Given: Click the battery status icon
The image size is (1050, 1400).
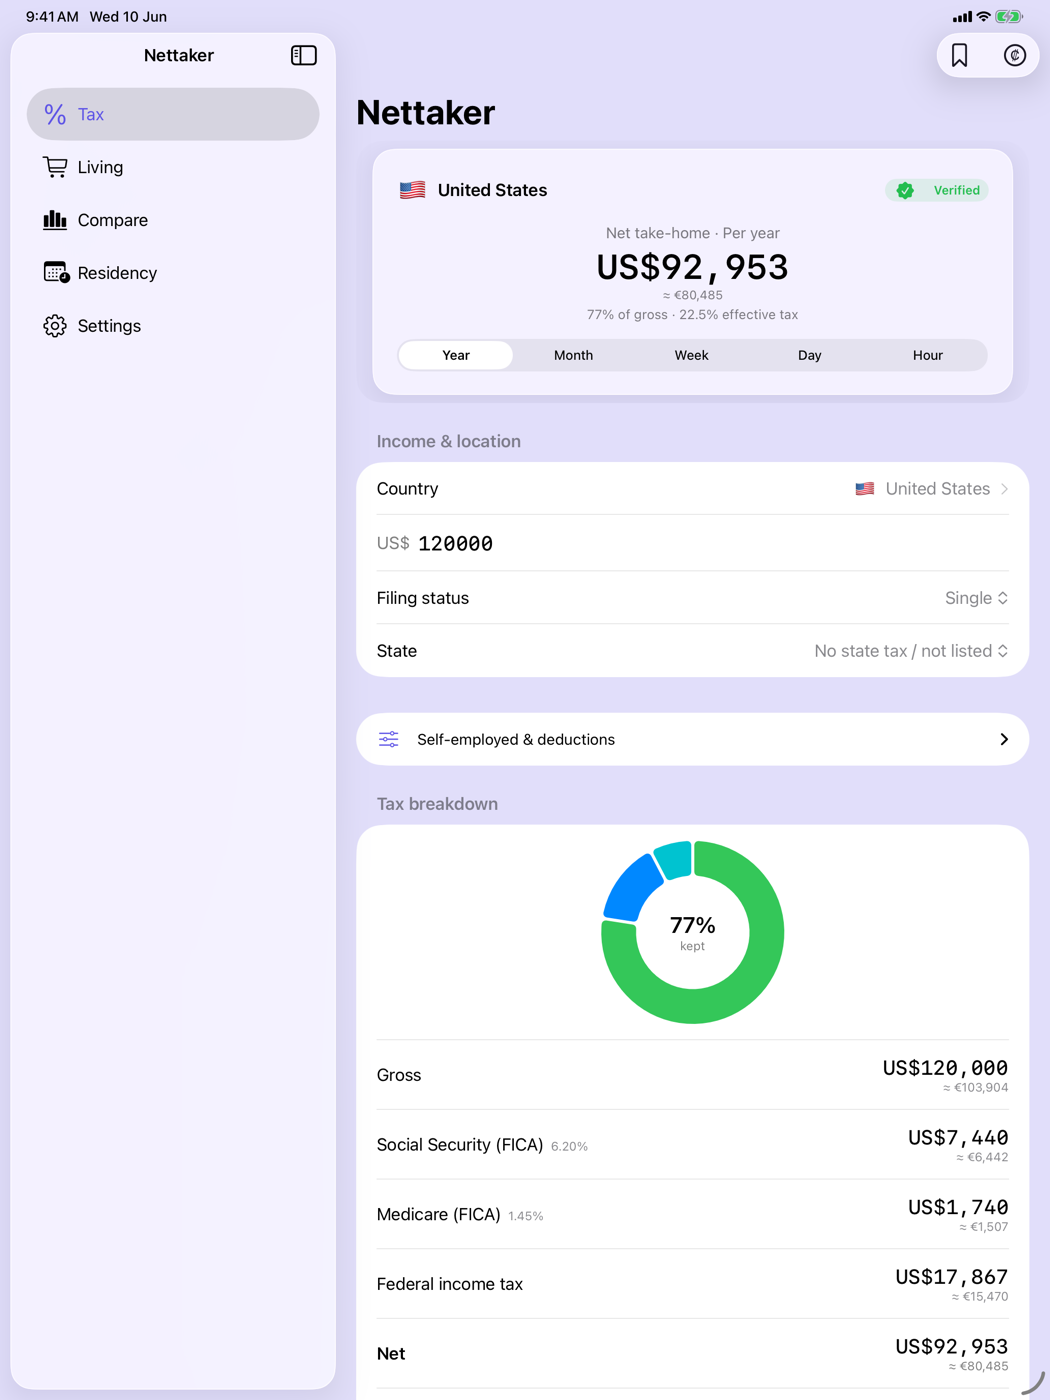Looking at the screenshot, I should 1009,17.
